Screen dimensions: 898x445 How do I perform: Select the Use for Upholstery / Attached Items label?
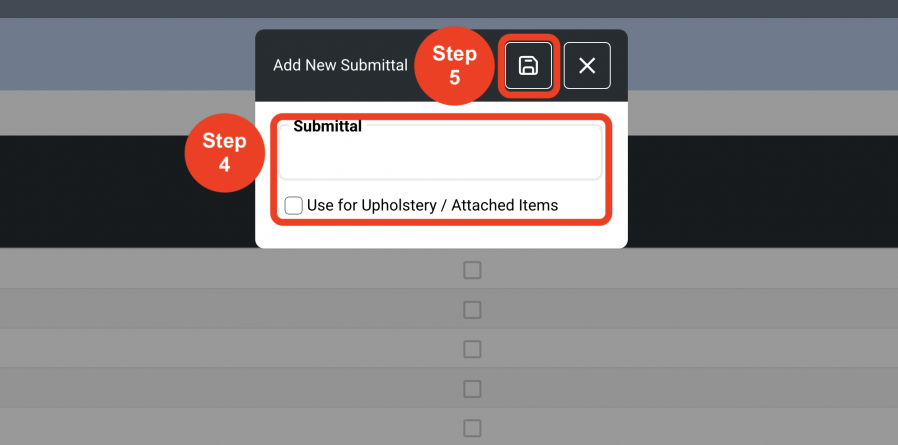point(432,205)
